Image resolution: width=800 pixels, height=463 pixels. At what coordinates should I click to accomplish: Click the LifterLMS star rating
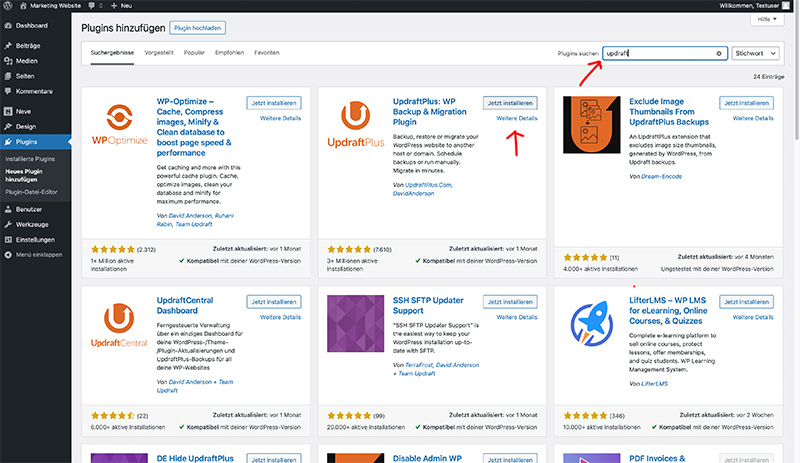(585, 416)
